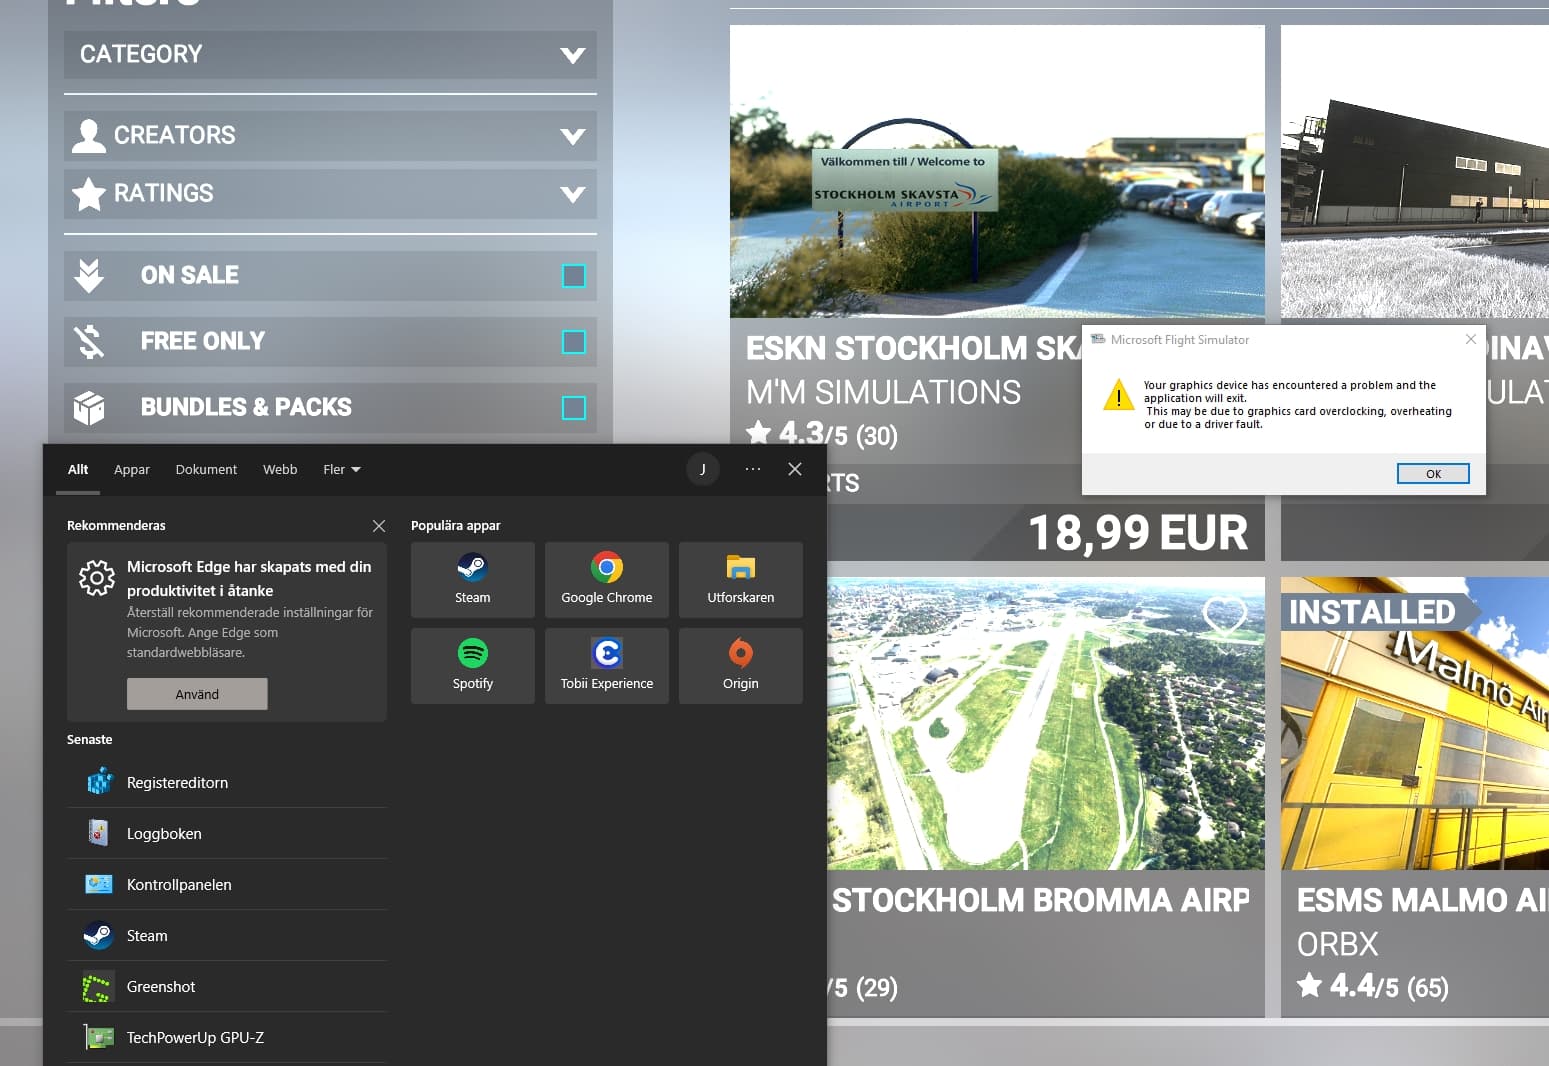
Task: Open the RATINGS filter dropdown
Action: click(330, 193)
